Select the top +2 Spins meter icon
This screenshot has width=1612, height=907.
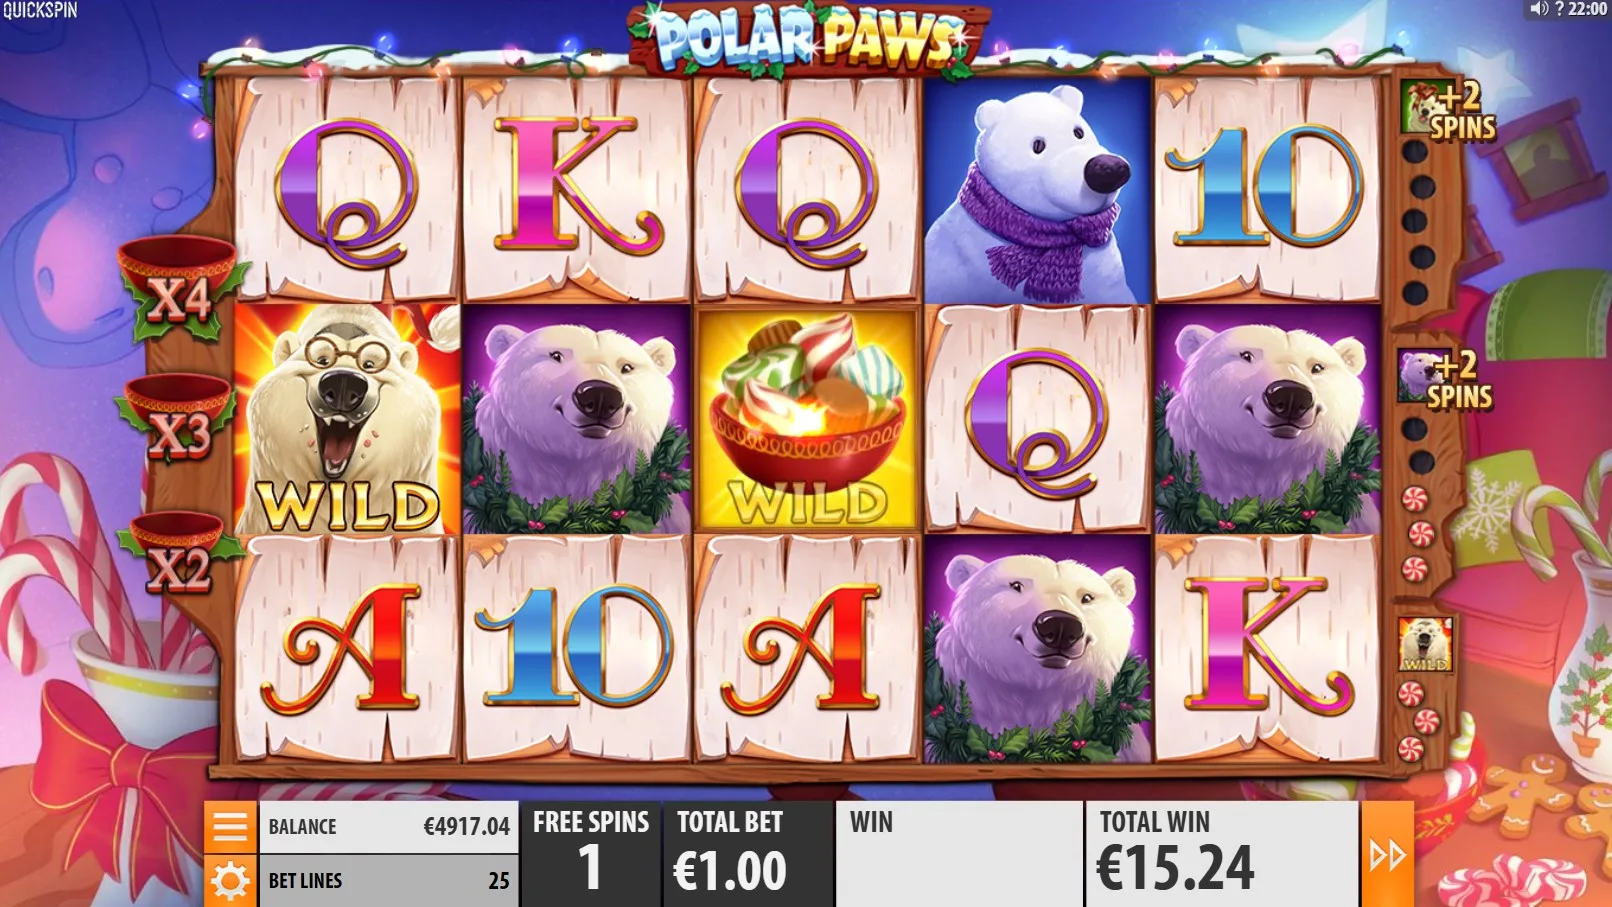pos(1448,110)
